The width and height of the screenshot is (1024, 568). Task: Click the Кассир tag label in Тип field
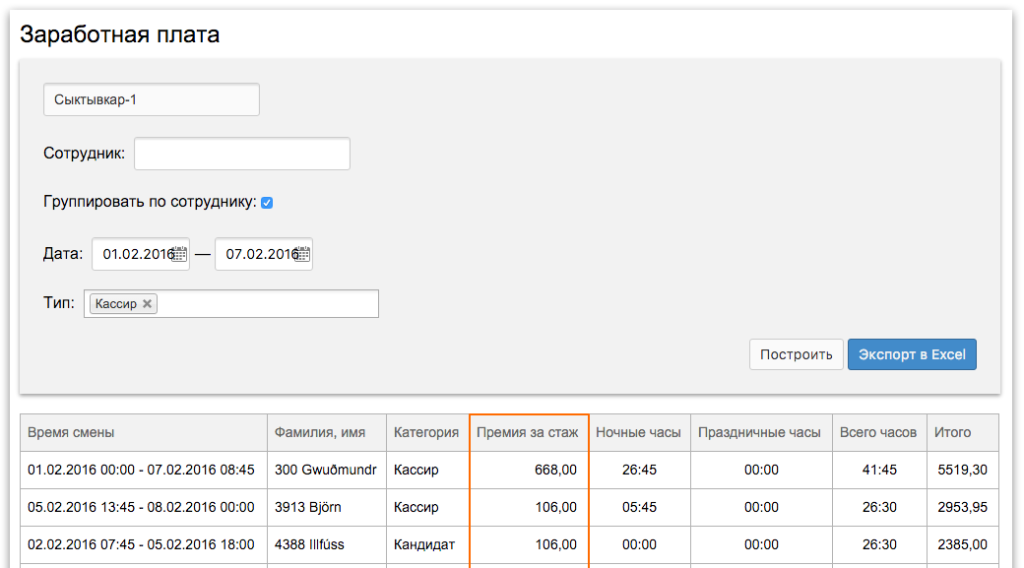coord(116,304)
